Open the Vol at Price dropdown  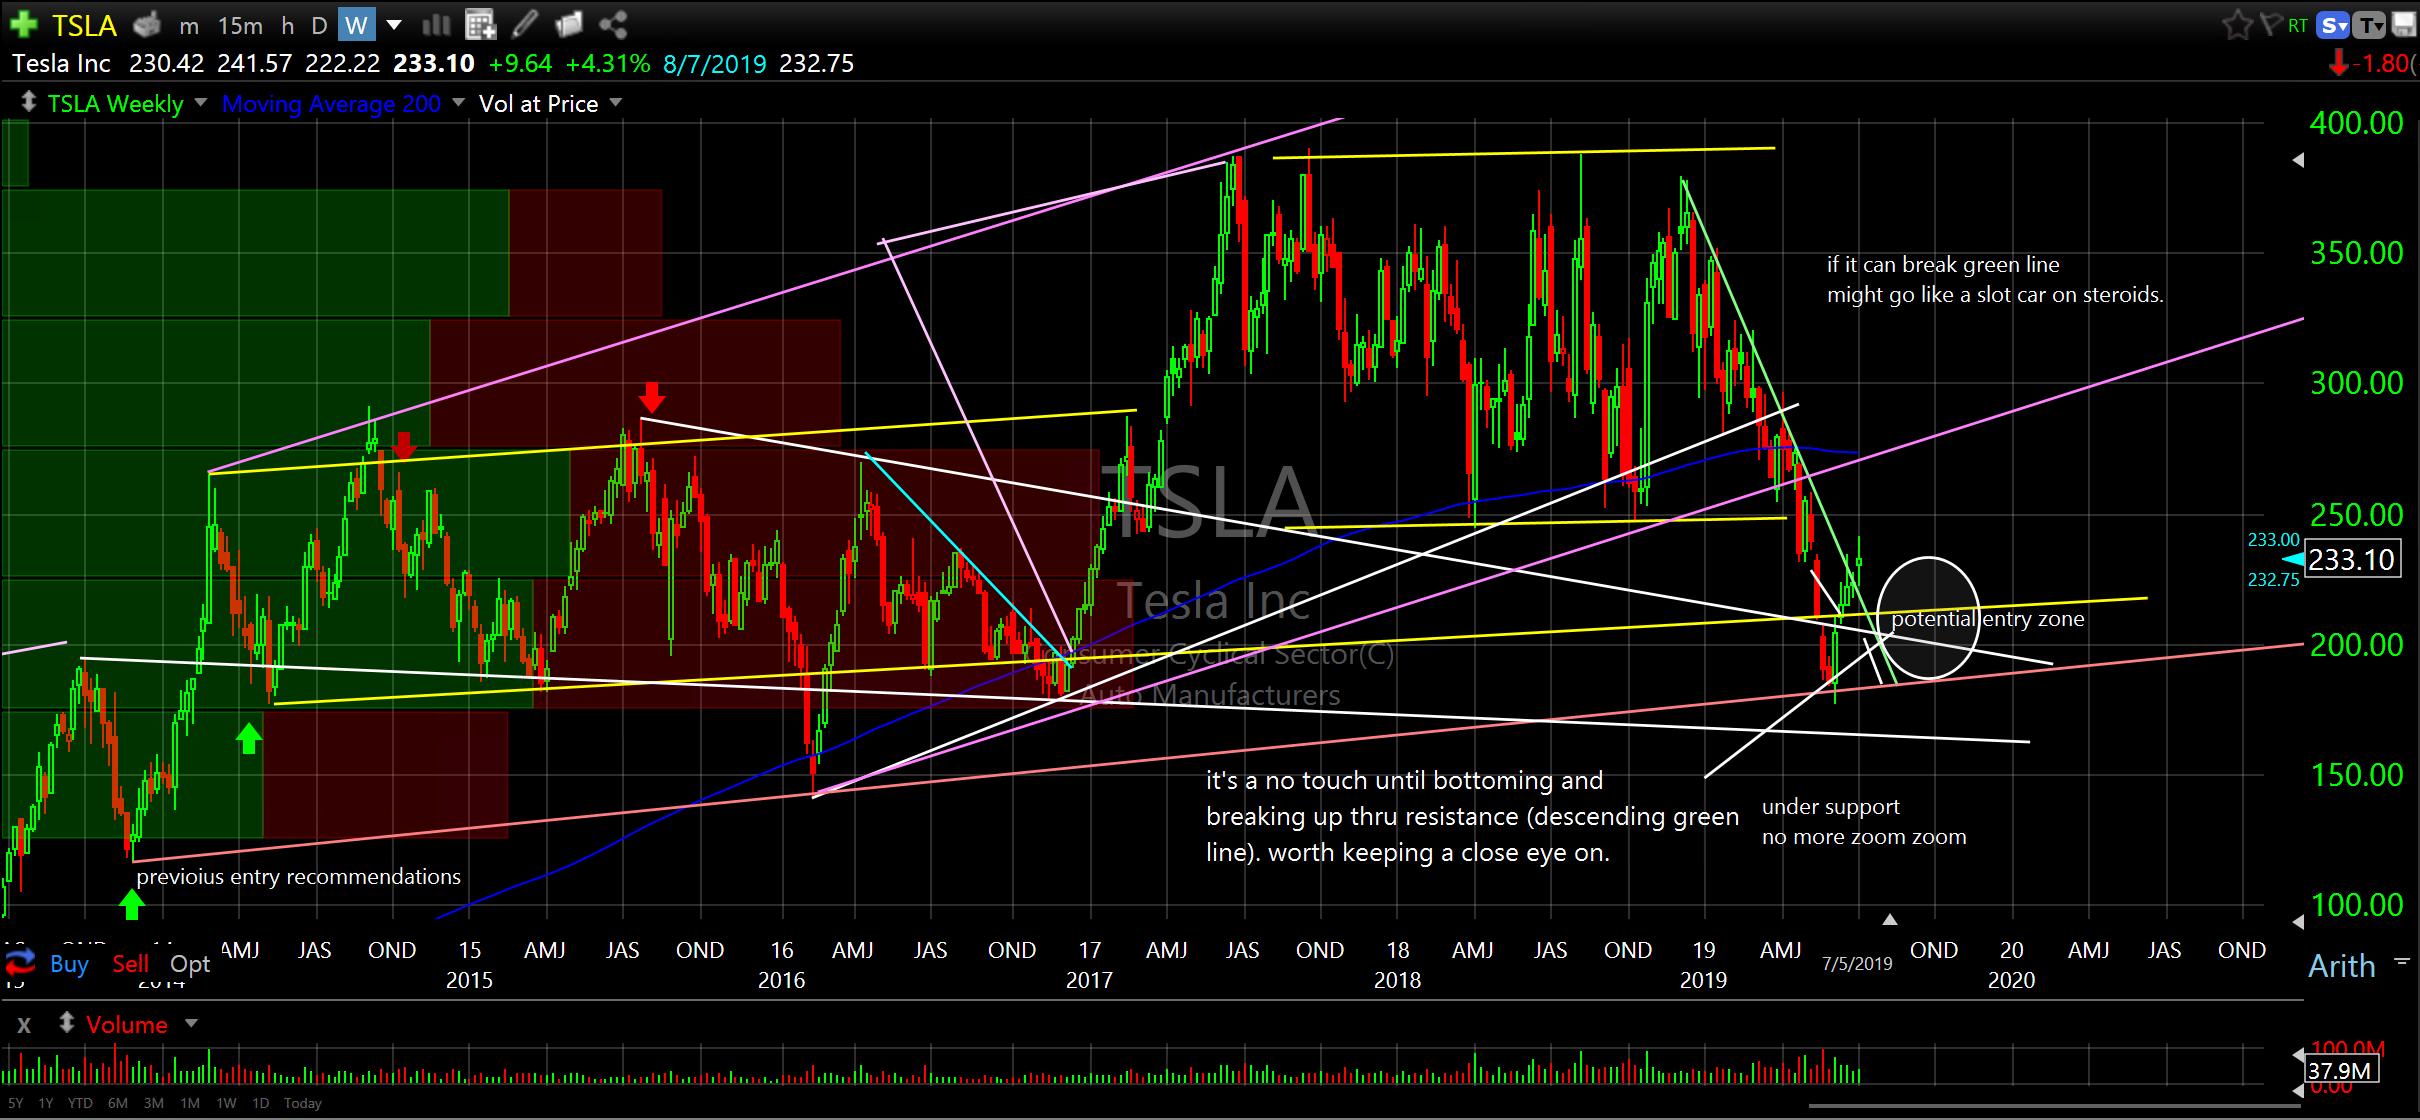pos(616,103)
